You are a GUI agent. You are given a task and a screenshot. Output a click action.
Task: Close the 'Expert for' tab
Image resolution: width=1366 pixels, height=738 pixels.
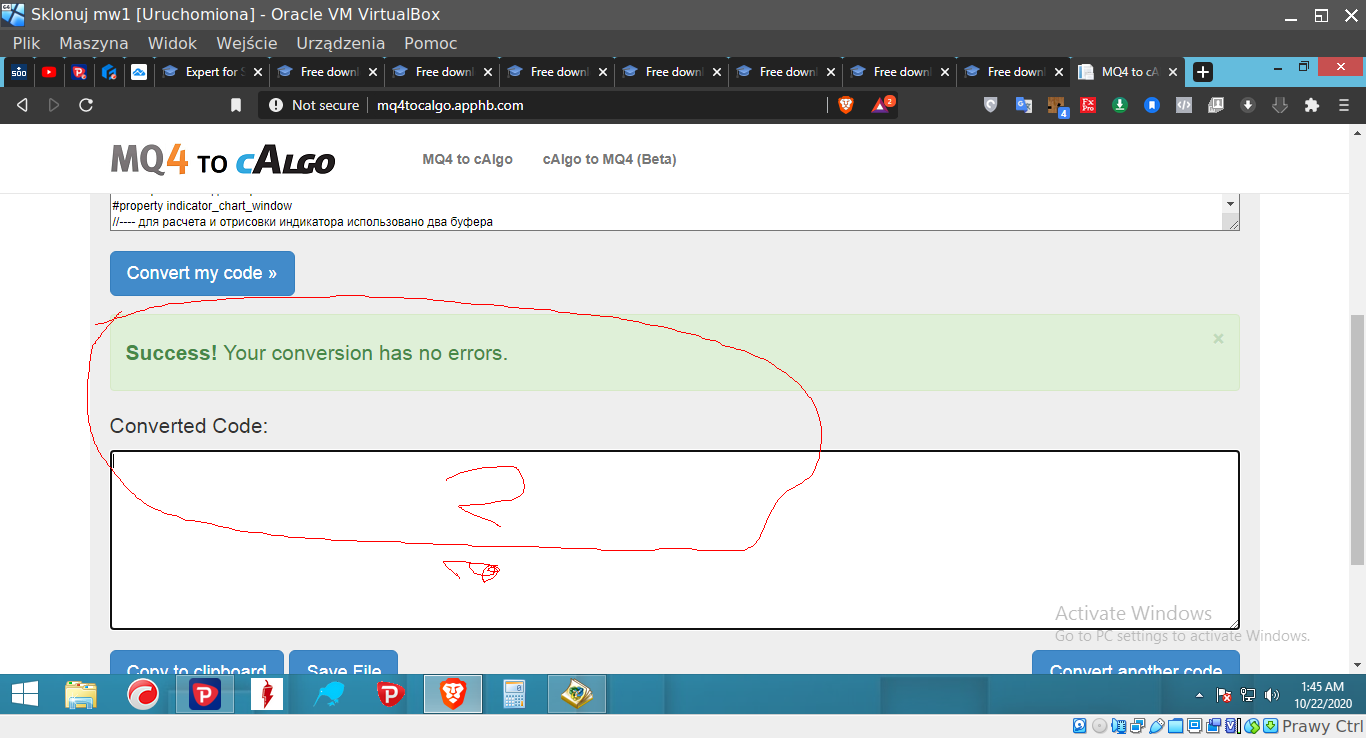258,72
